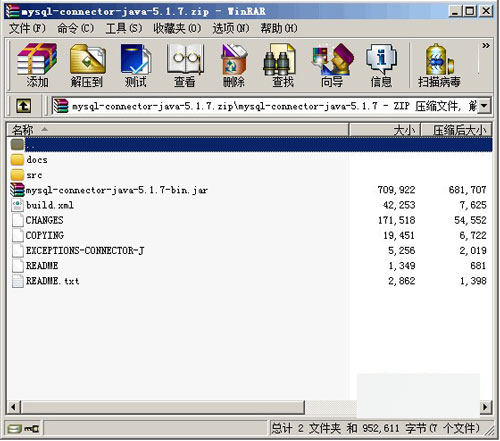This screenshot has height=441, width=500.
Task: Click the archive path field
Action: (265, 106)
